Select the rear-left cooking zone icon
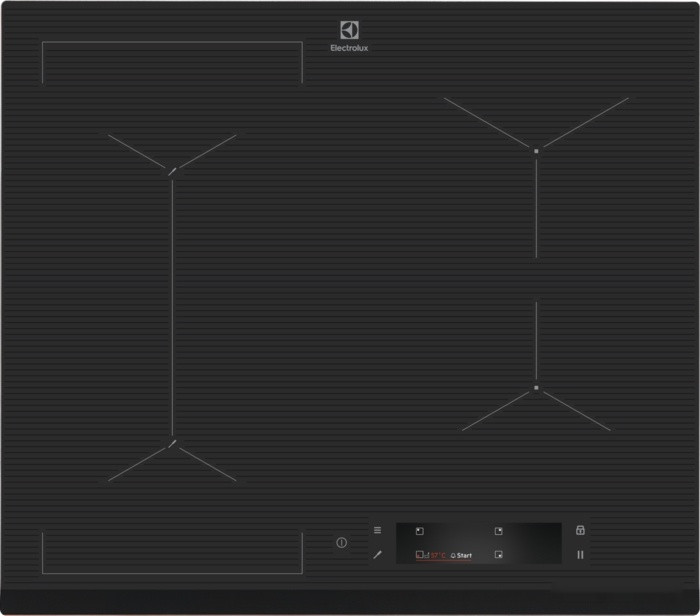Image resolution: width=700 pixels, height=616 pixels. (420, 532)
